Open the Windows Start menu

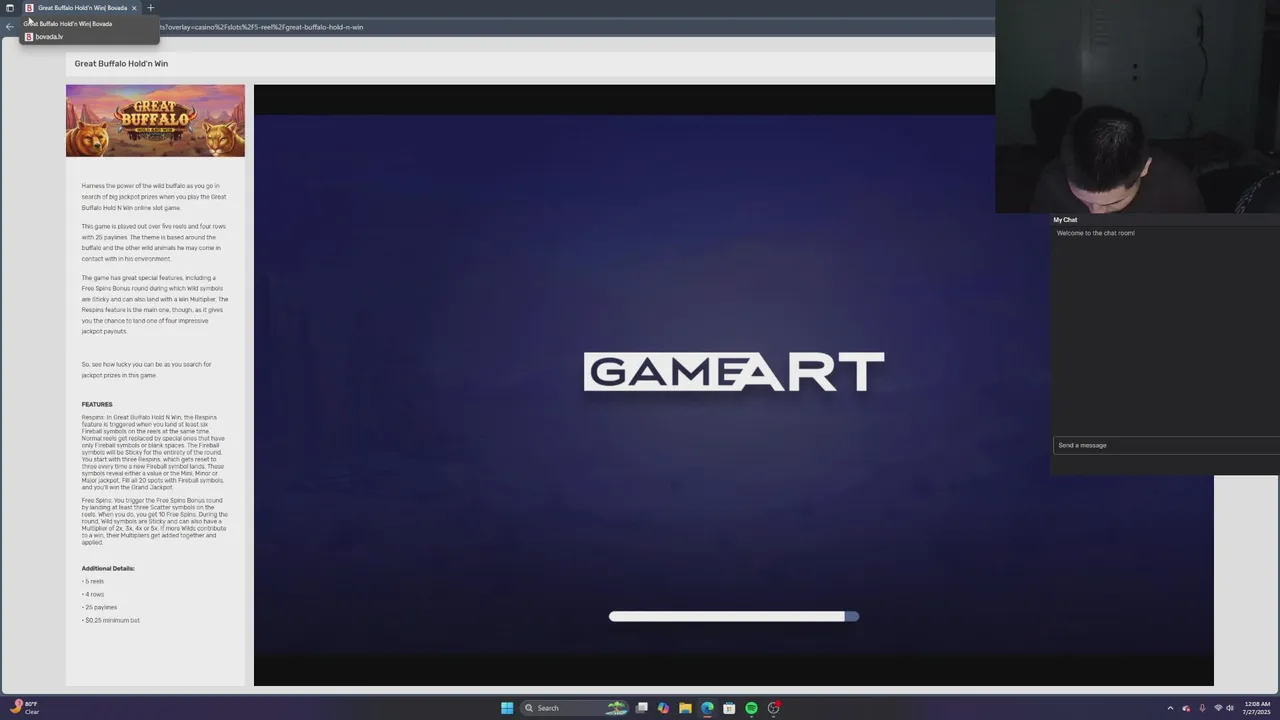click(x=507, y=708)
